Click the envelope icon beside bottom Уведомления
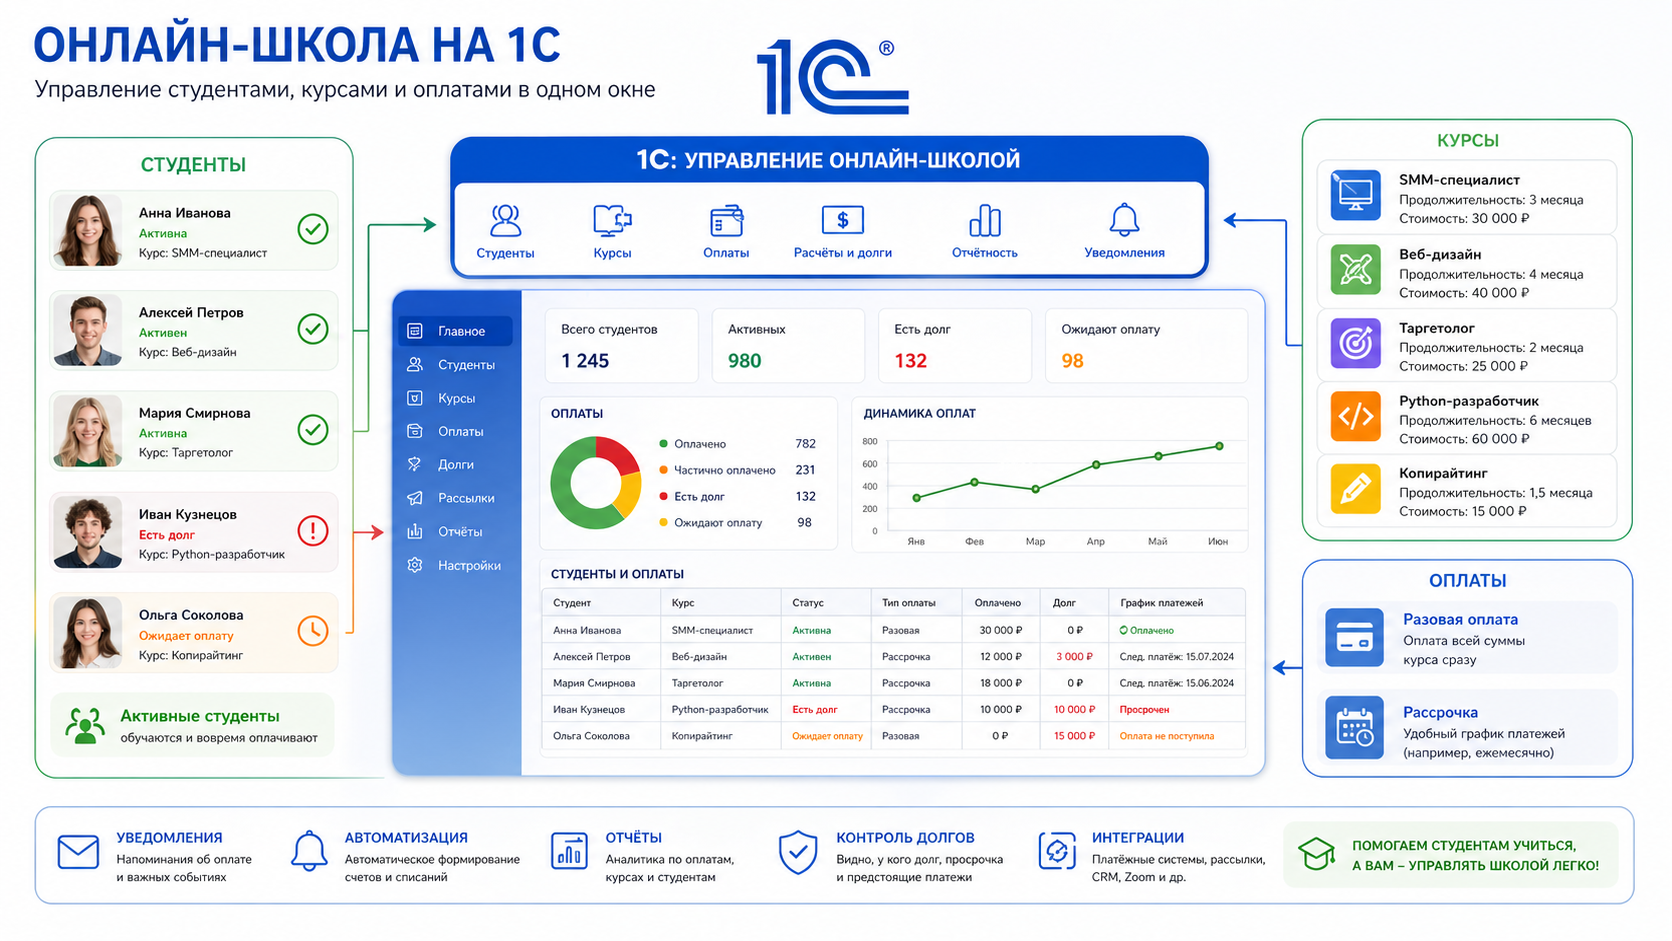 [x=78, y=852]
